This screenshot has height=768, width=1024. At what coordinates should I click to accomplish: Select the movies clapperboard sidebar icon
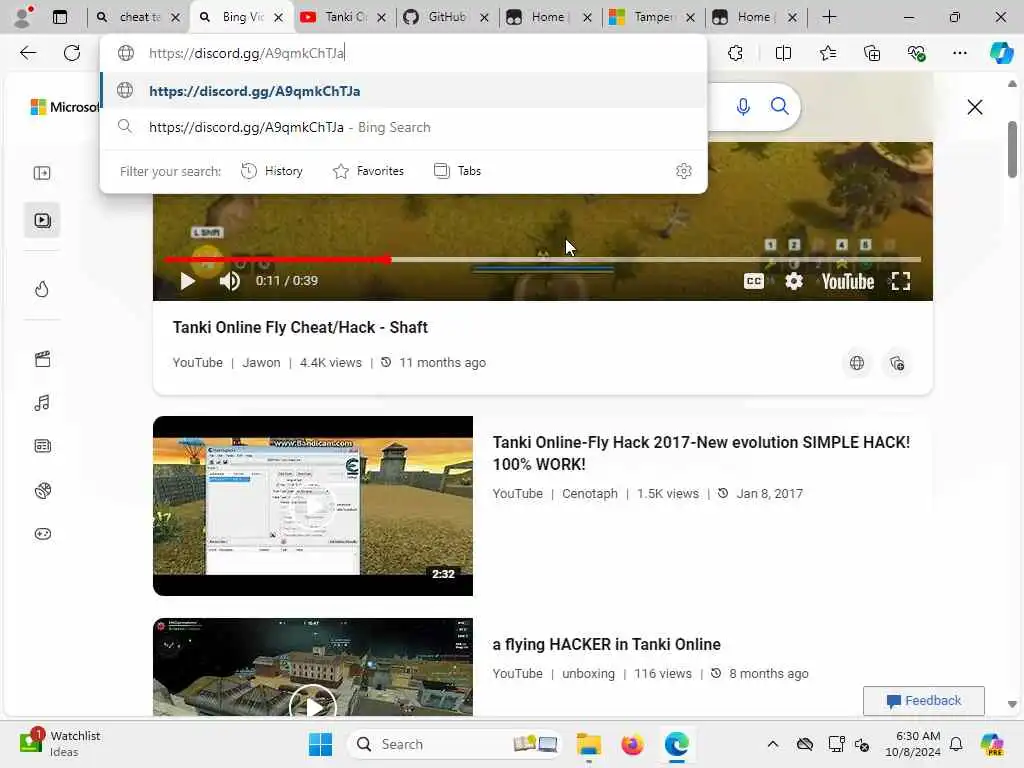(42, 359)
